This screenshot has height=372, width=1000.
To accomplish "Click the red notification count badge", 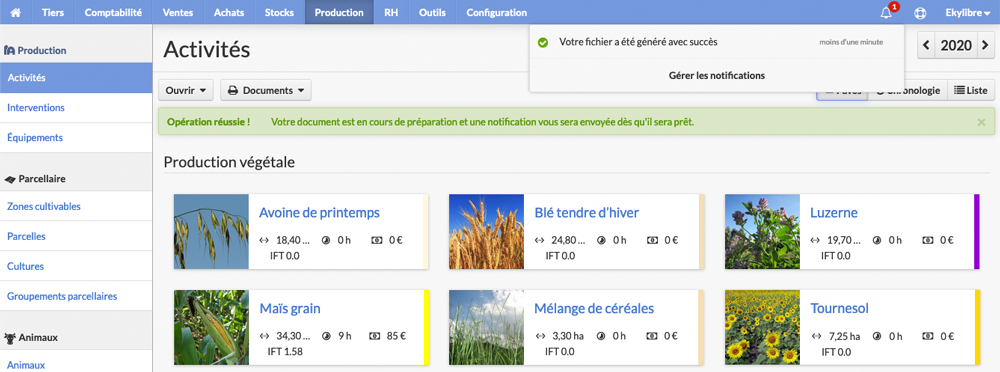I will 894,7.
